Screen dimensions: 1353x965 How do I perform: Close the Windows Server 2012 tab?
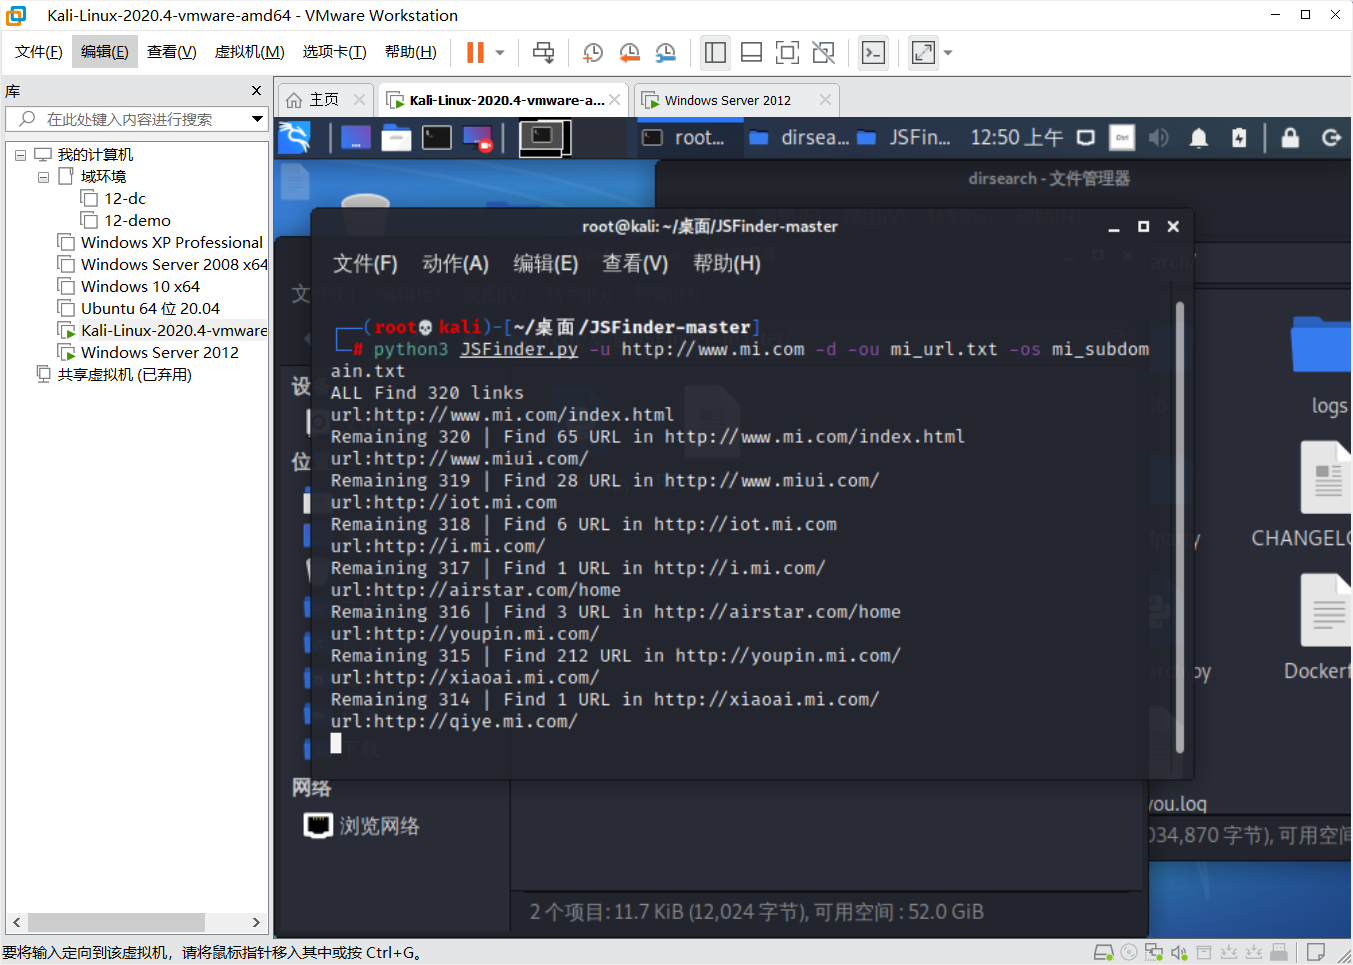(x=825, y=100)
